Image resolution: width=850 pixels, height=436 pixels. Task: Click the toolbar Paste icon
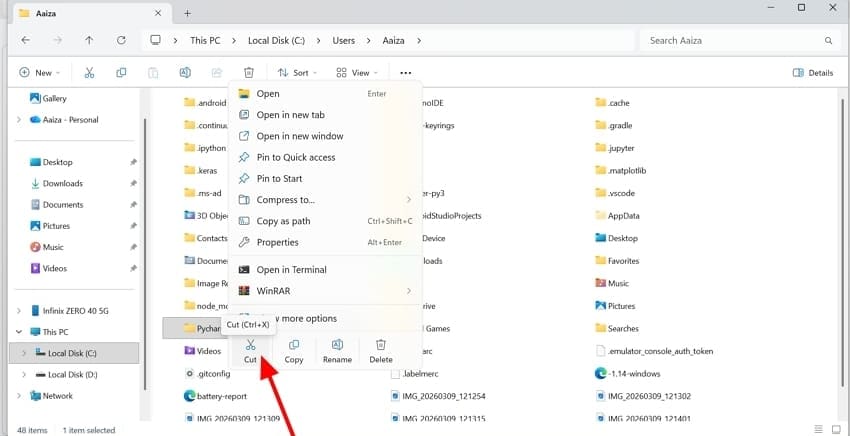pyautogui.click(x=153, y=73)
